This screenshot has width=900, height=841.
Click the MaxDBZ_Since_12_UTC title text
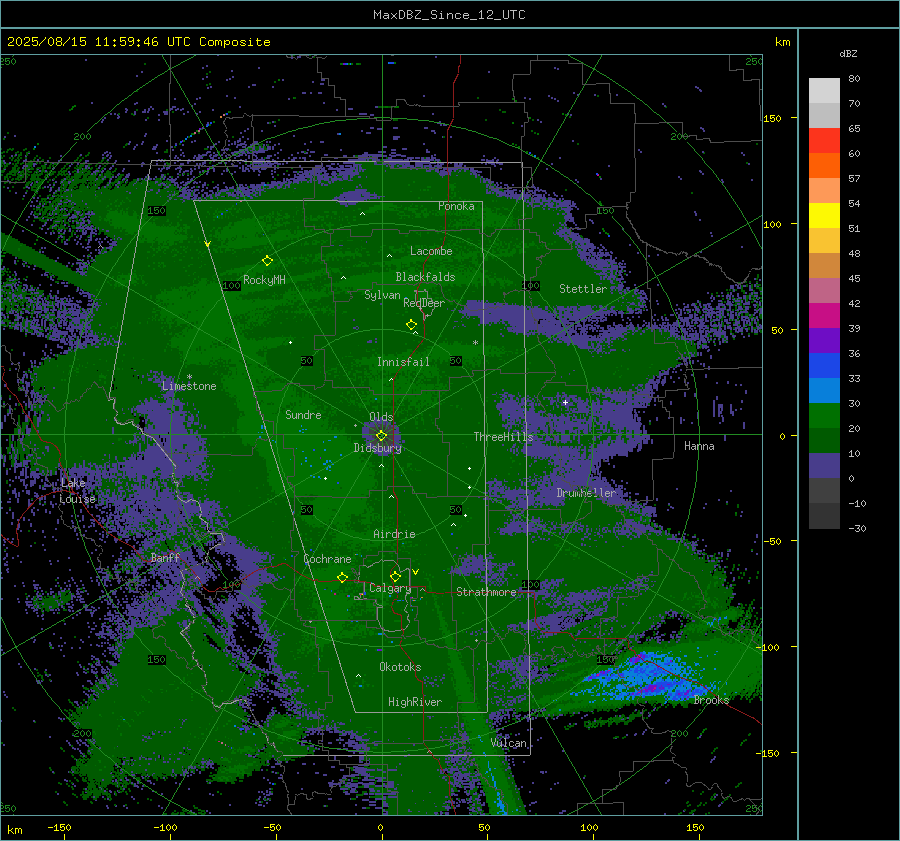[x=449, y=15]
